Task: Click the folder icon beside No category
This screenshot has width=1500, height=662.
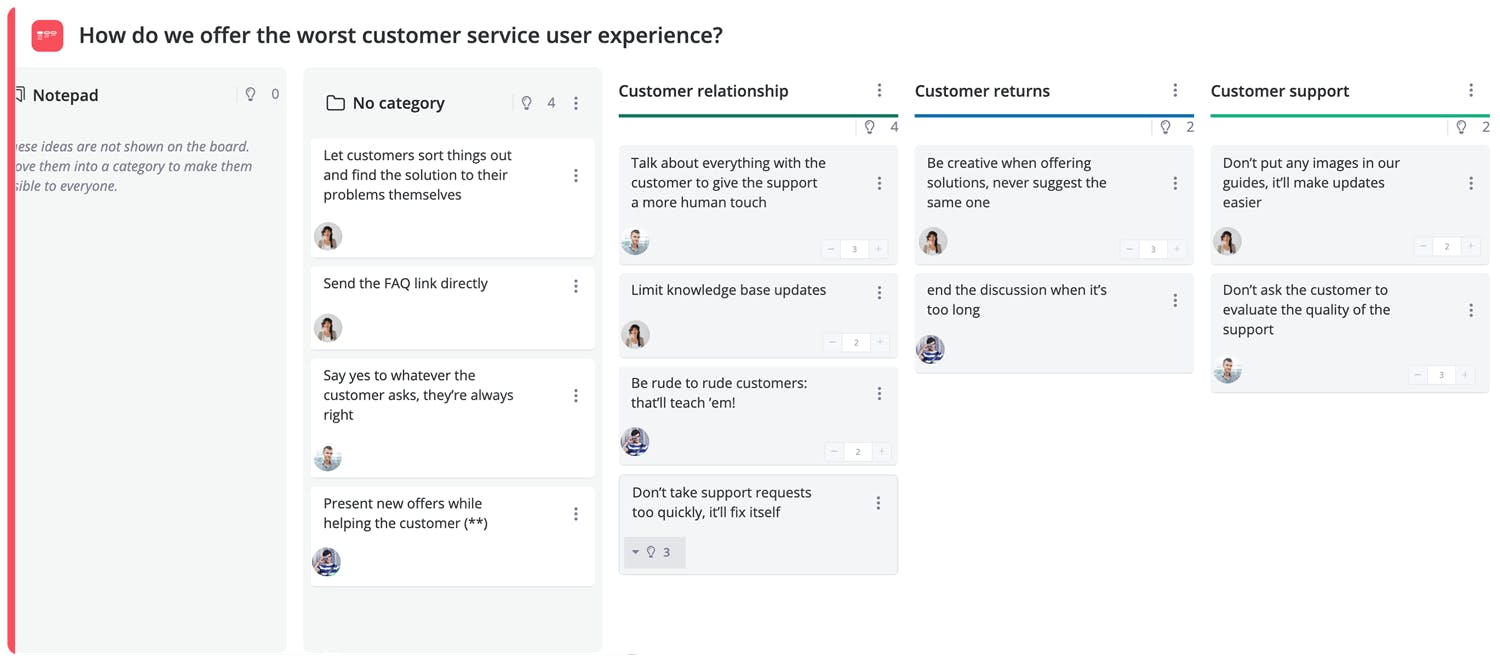Action: 335,103
